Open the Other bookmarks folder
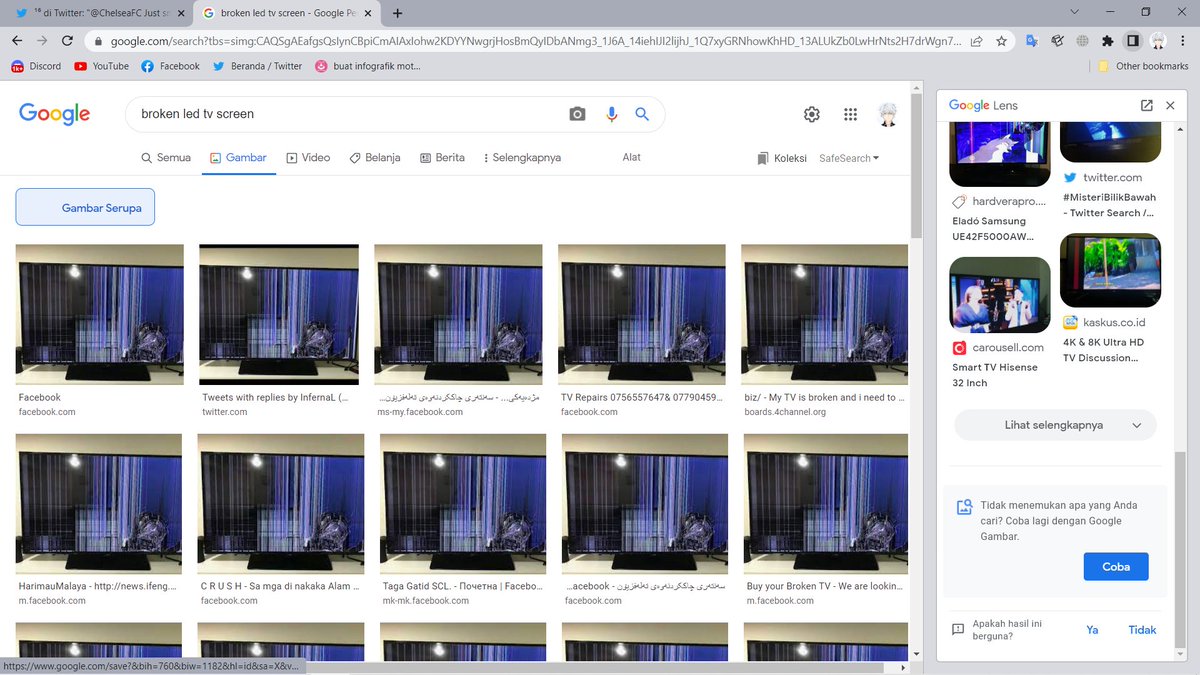Image resolution: width=1200 pixels, height=675 pixels. 1142,66
